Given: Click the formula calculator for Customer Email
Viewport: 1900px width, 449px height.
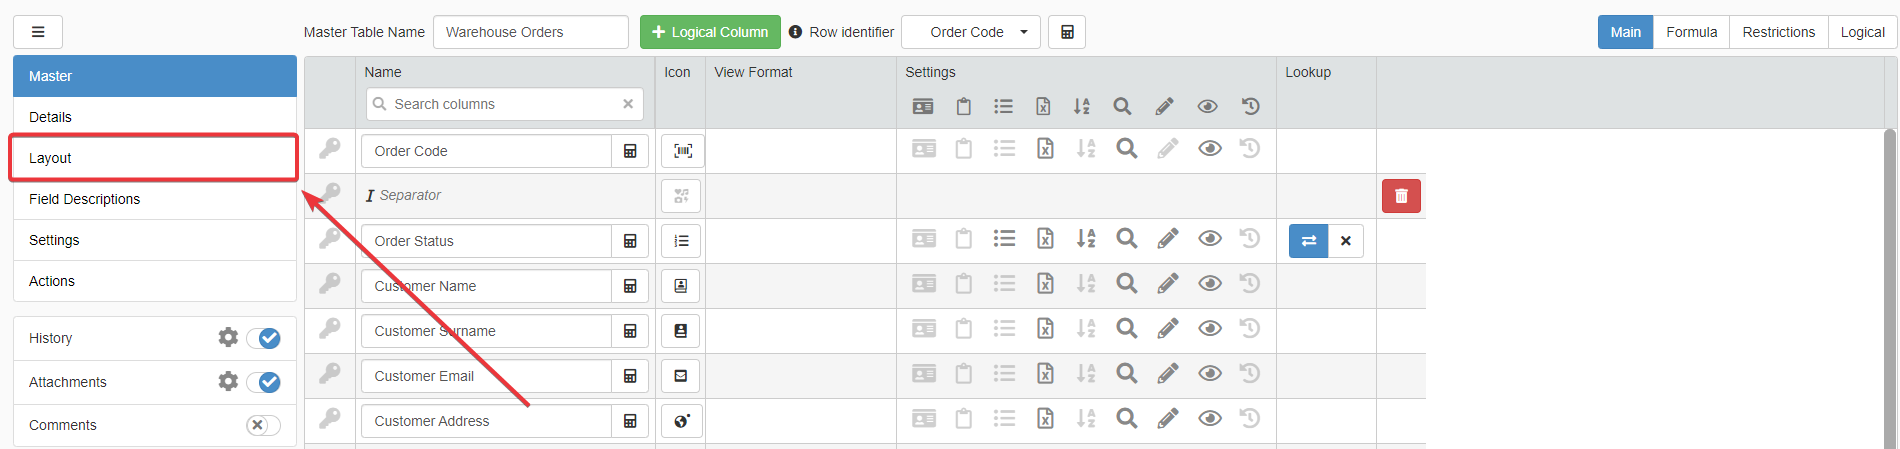Looking at the screenshot, I should pyautogui.click(x=630, y=376).
